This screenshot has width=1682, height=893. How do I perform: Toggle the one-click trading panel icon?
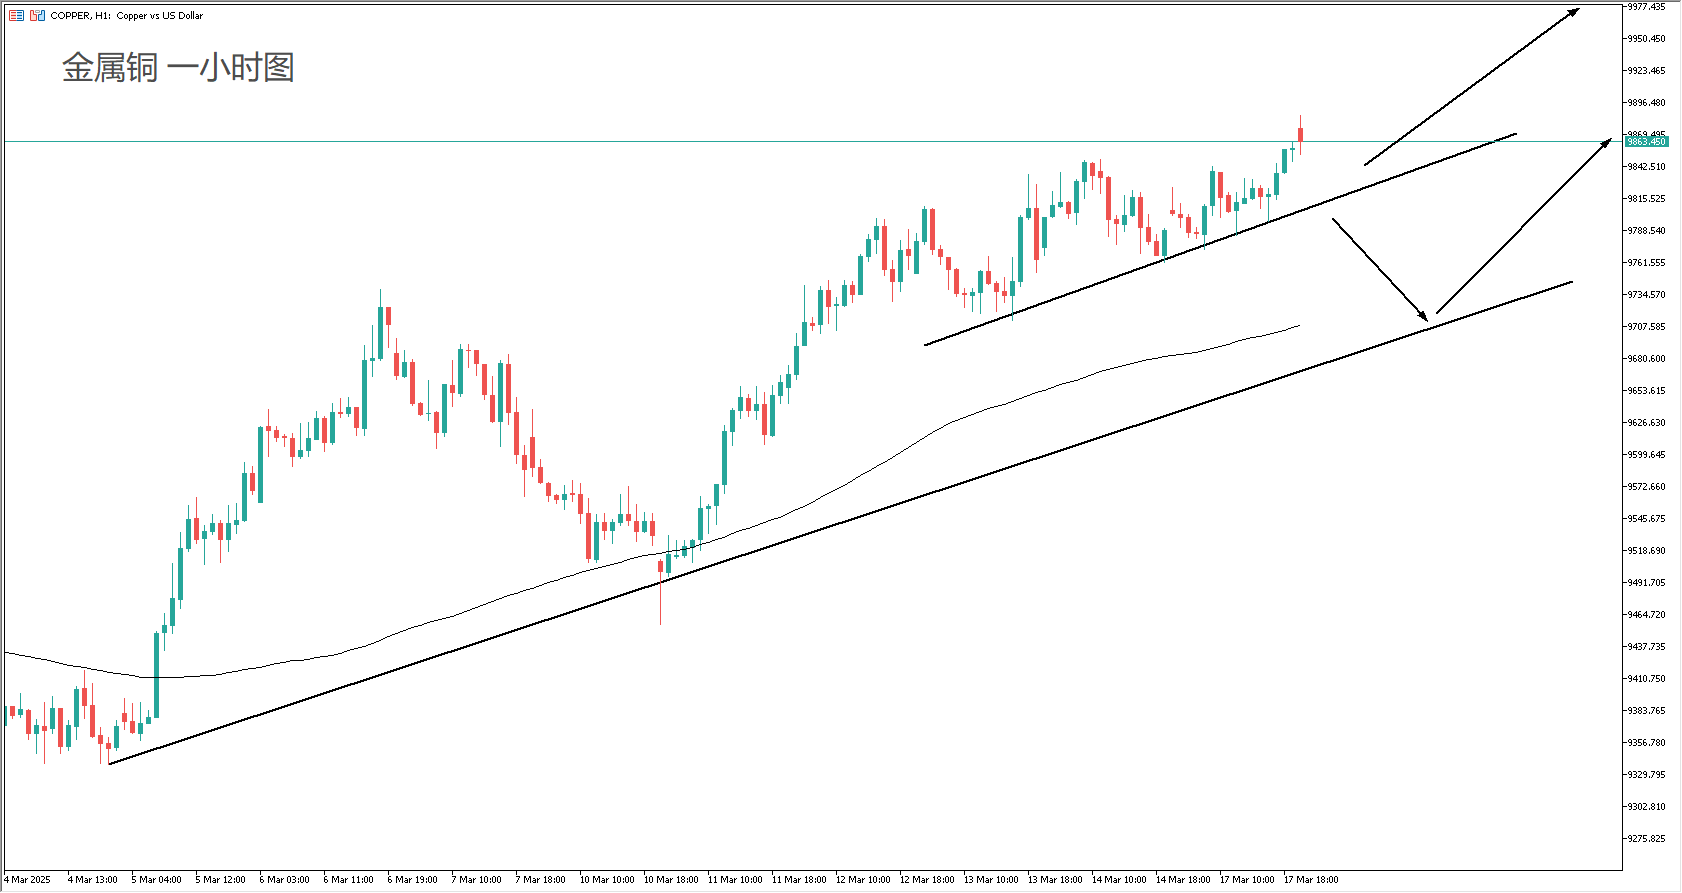click(37, 15)
